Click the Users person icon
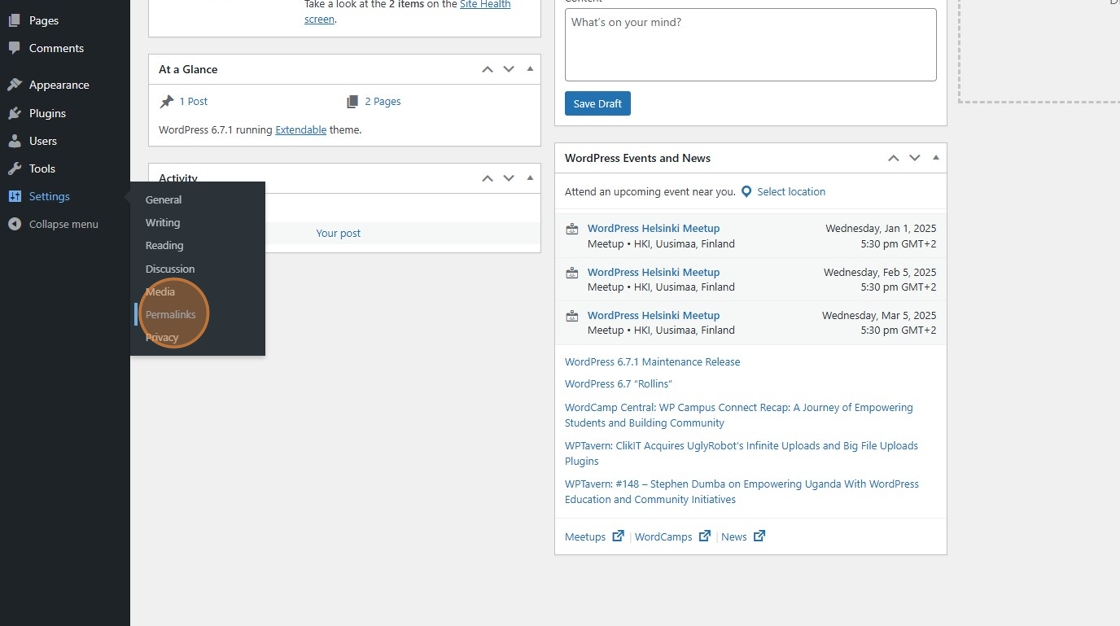1120x626 pixels. (x=14, y=141)
